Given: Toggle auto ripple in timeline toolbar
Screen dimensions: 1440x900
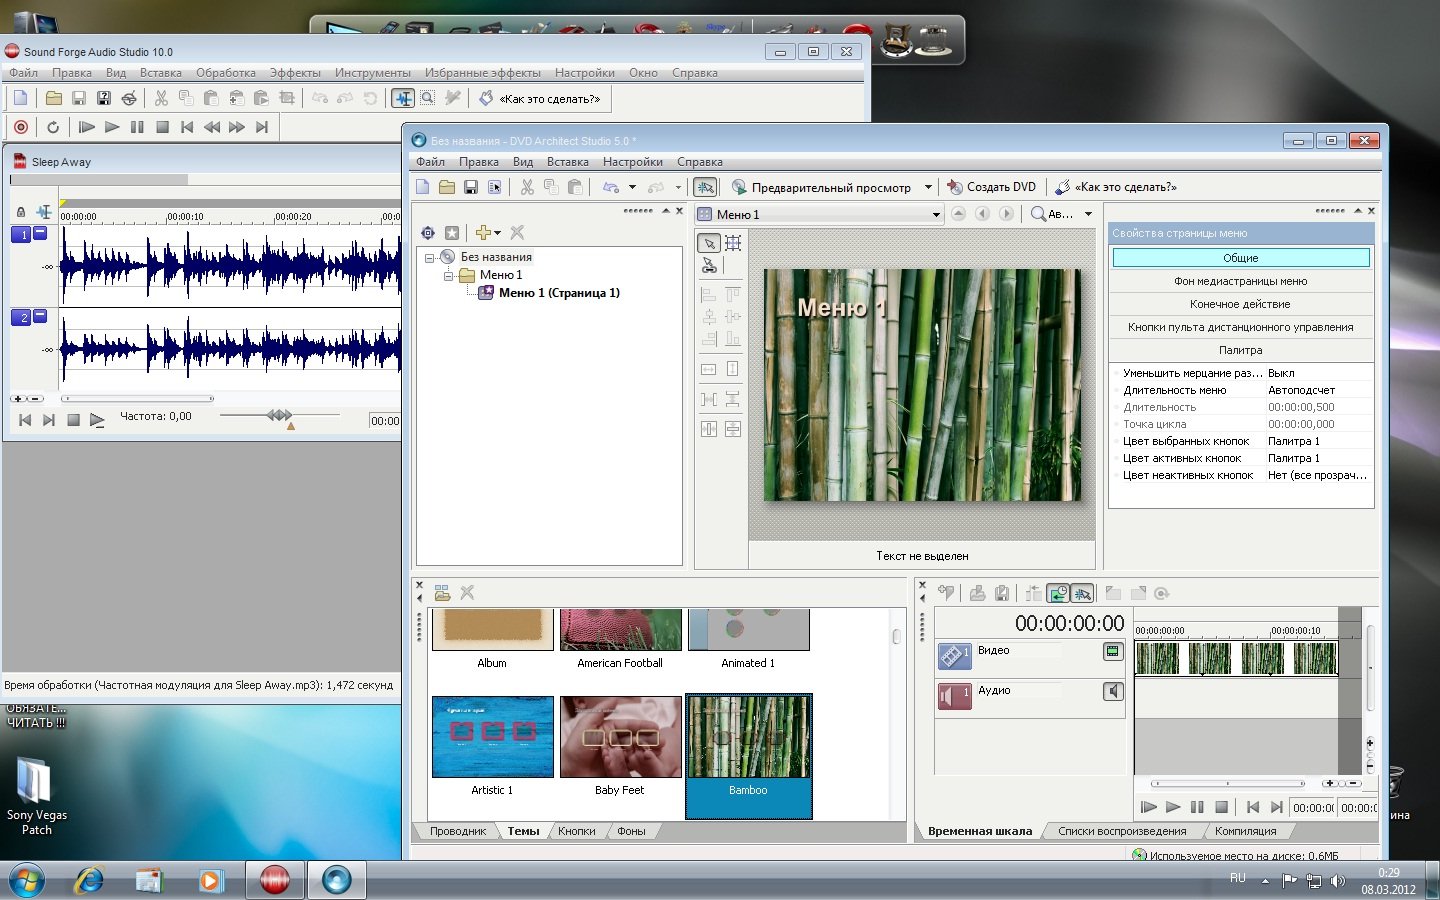Looking at the screenshot, I should (1058, 593).
